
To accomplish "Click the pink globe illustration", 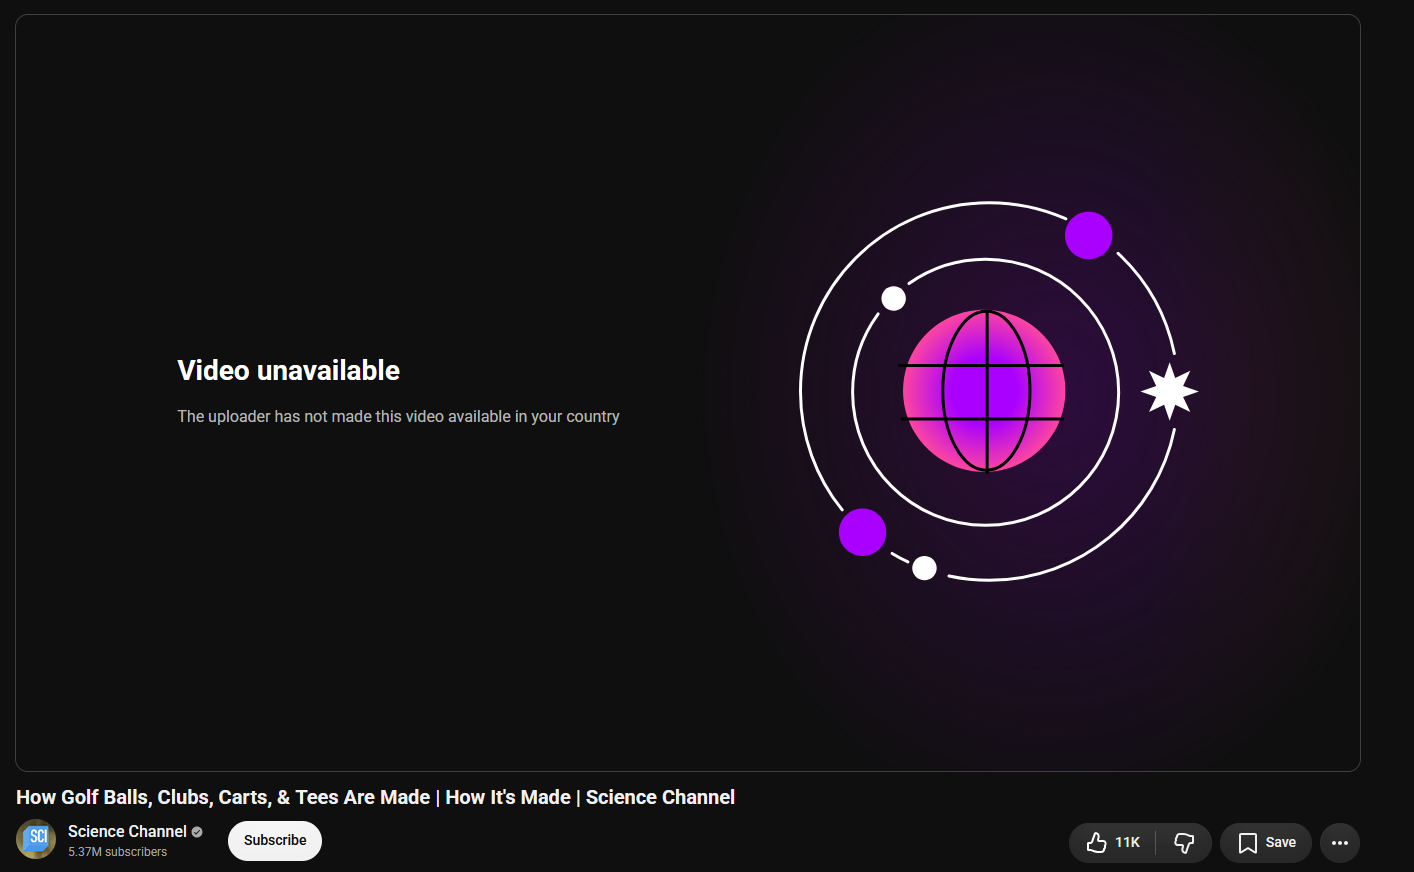I will pos(984,391).
